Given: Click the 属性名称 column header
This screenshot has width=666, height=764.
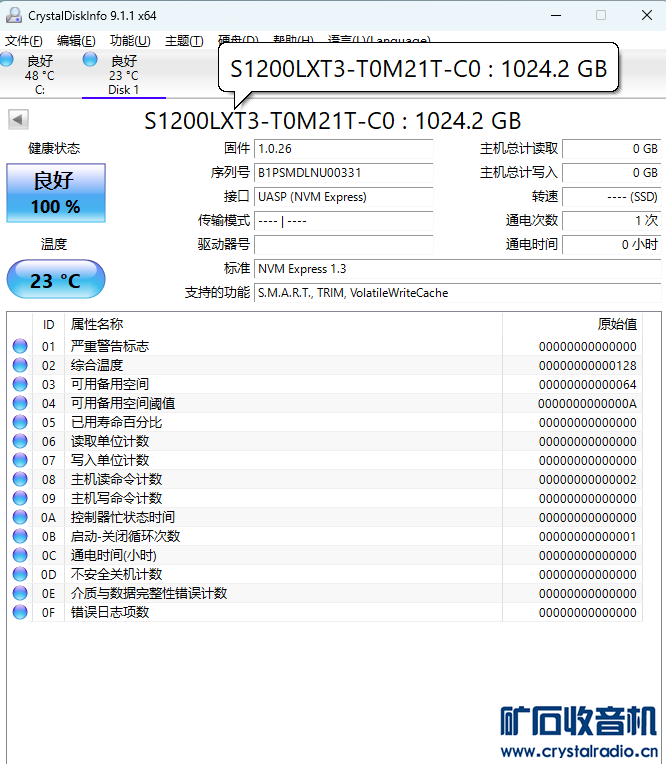Looking at the screenshot, I should 283,325.
